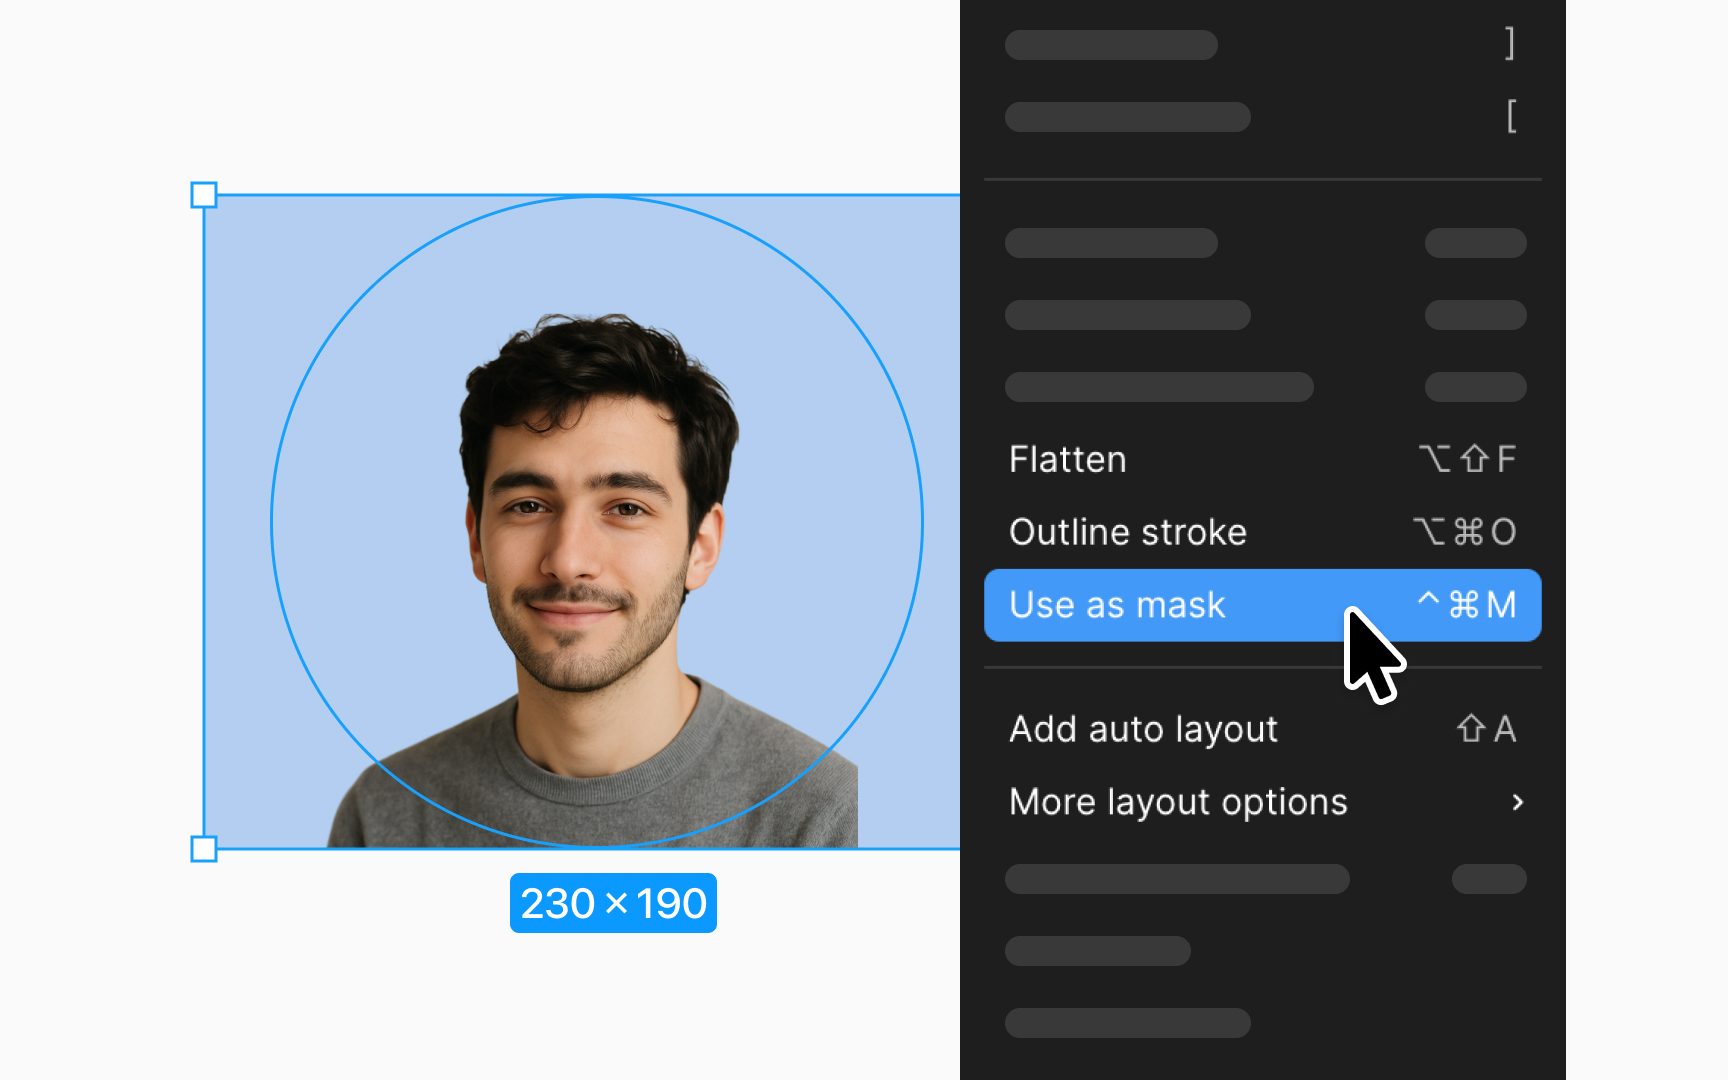Click the Shift F shortcut next to Flatten
This screenshot has width=1728, height=1080.
(x=1468, y=459)
